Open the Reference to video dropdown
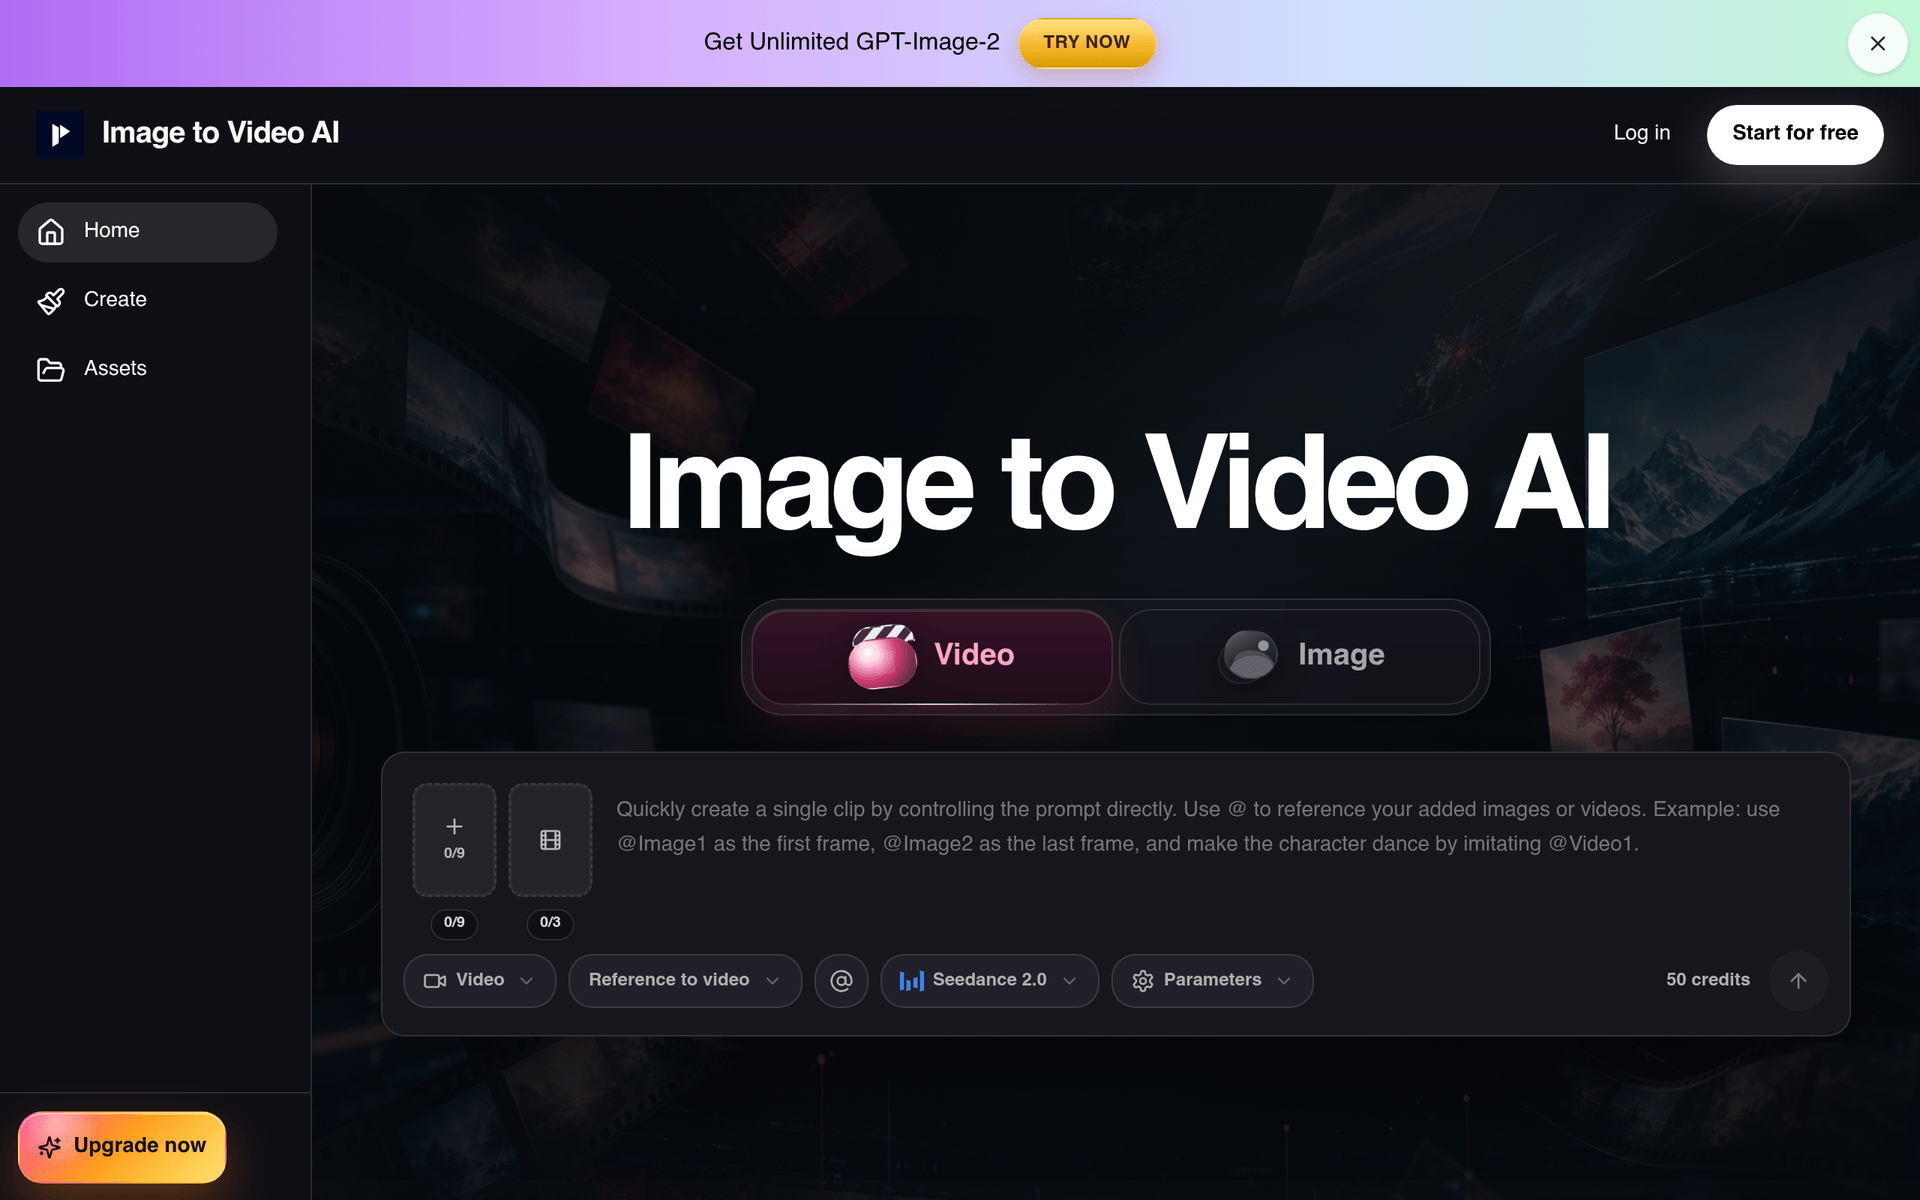The image size is (1920, 1200). click(x=685, y=980)
